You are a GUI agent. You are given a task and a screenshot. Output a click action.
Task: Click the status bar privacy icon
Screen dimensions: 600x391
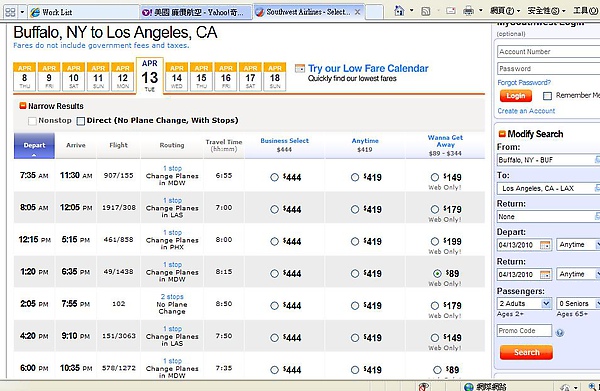(423, 387)
